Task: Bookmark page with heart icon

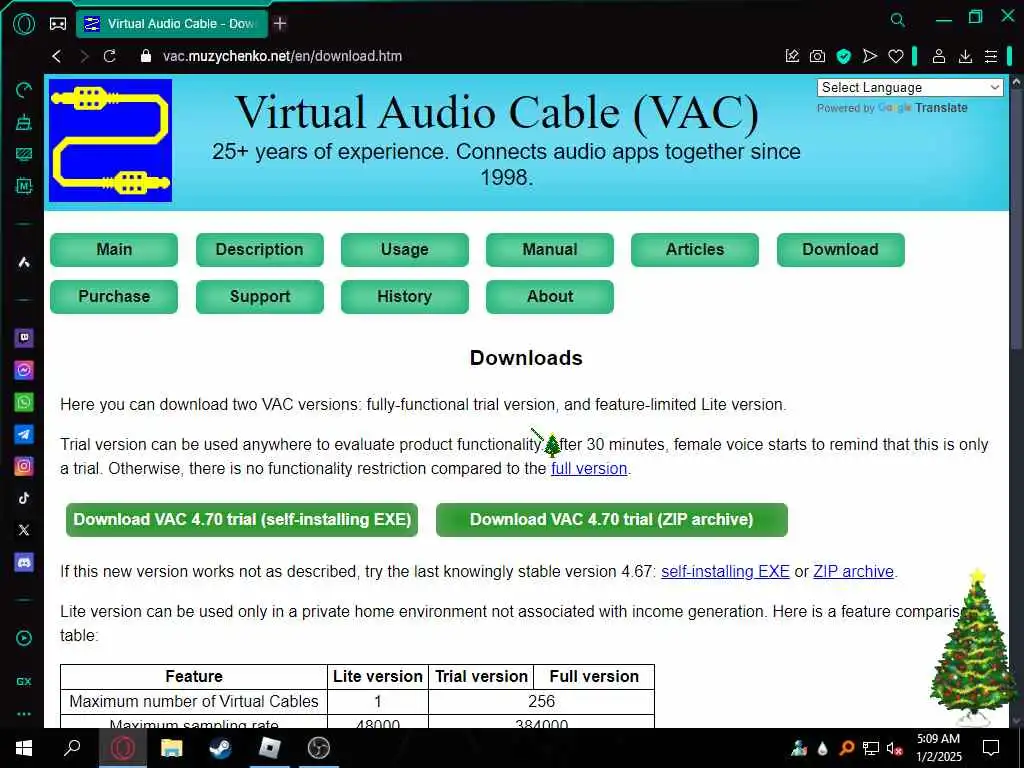Action: [x=896, y=56]
